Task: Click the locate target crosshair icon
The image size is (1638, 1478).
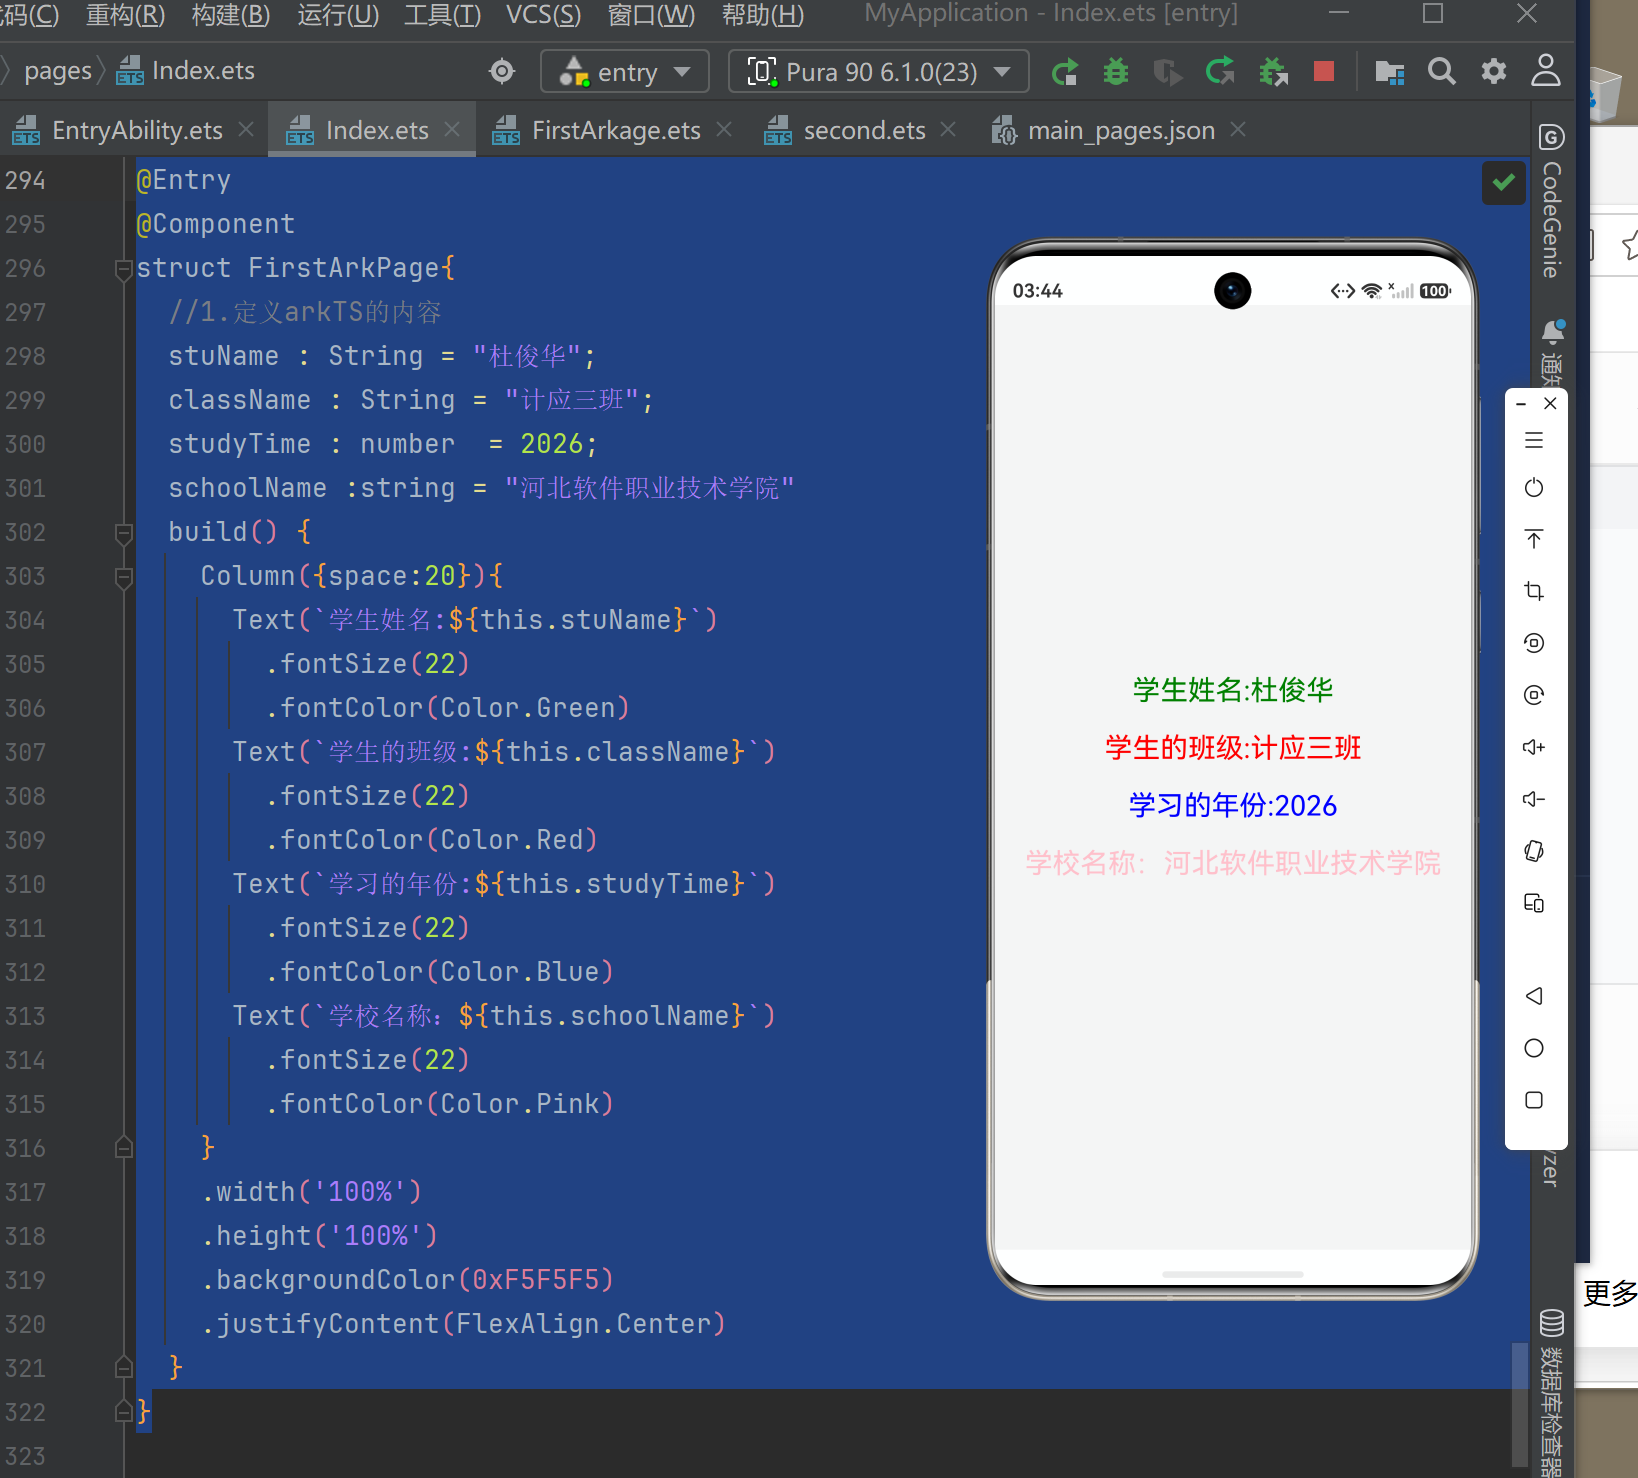Action: click(x=502, y=71)
